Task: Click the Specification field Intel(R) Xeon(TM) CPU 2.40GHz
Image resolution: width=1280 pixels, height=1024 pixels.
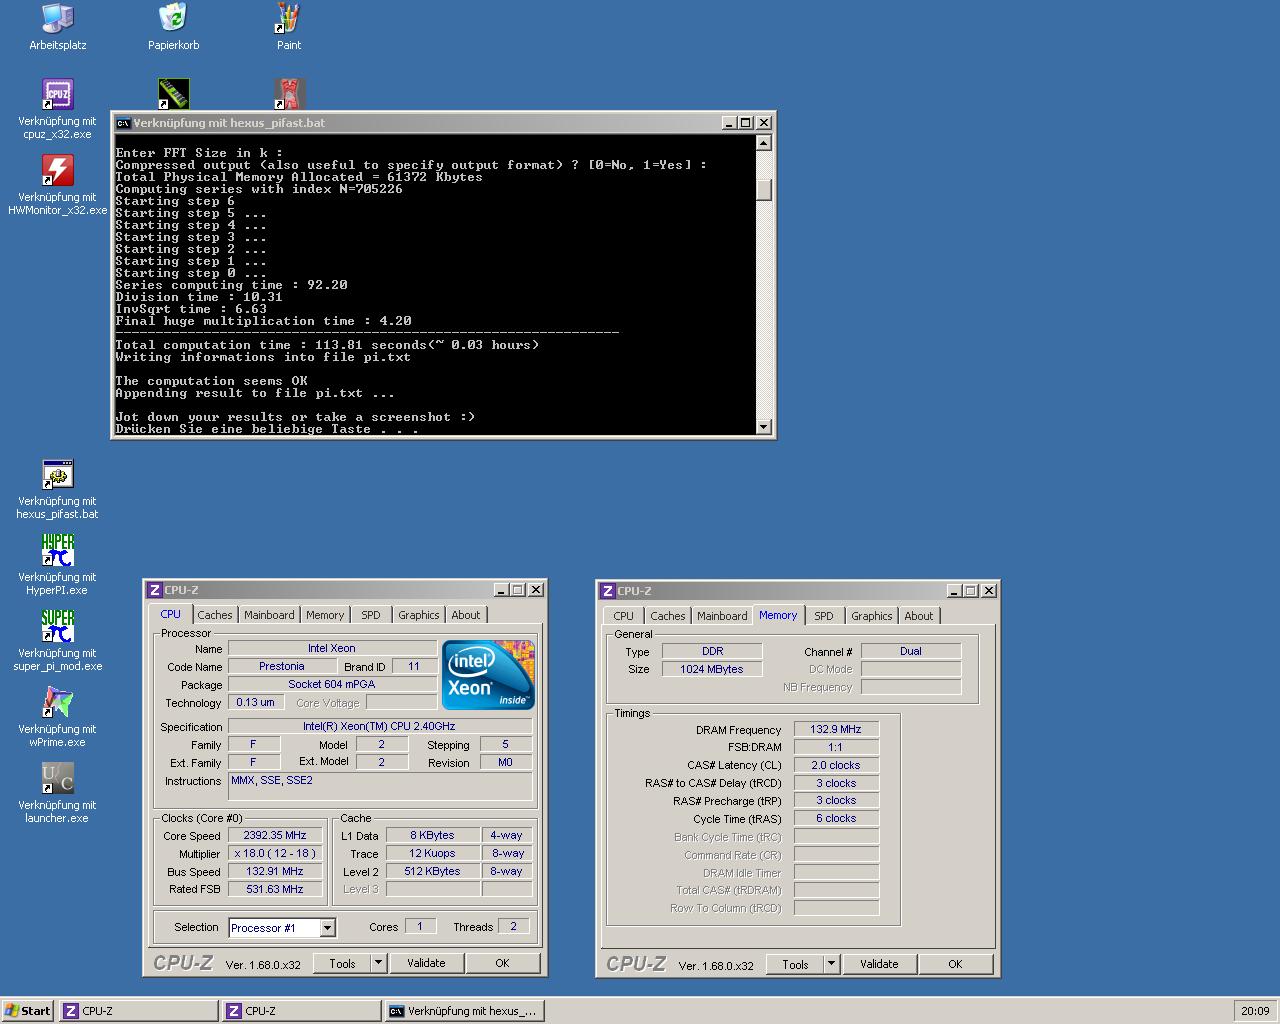Action: tap(380, 726)
